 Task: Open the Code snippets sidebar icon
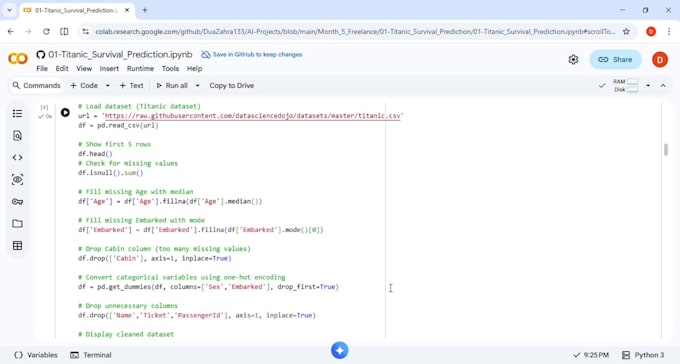point(17,157)
